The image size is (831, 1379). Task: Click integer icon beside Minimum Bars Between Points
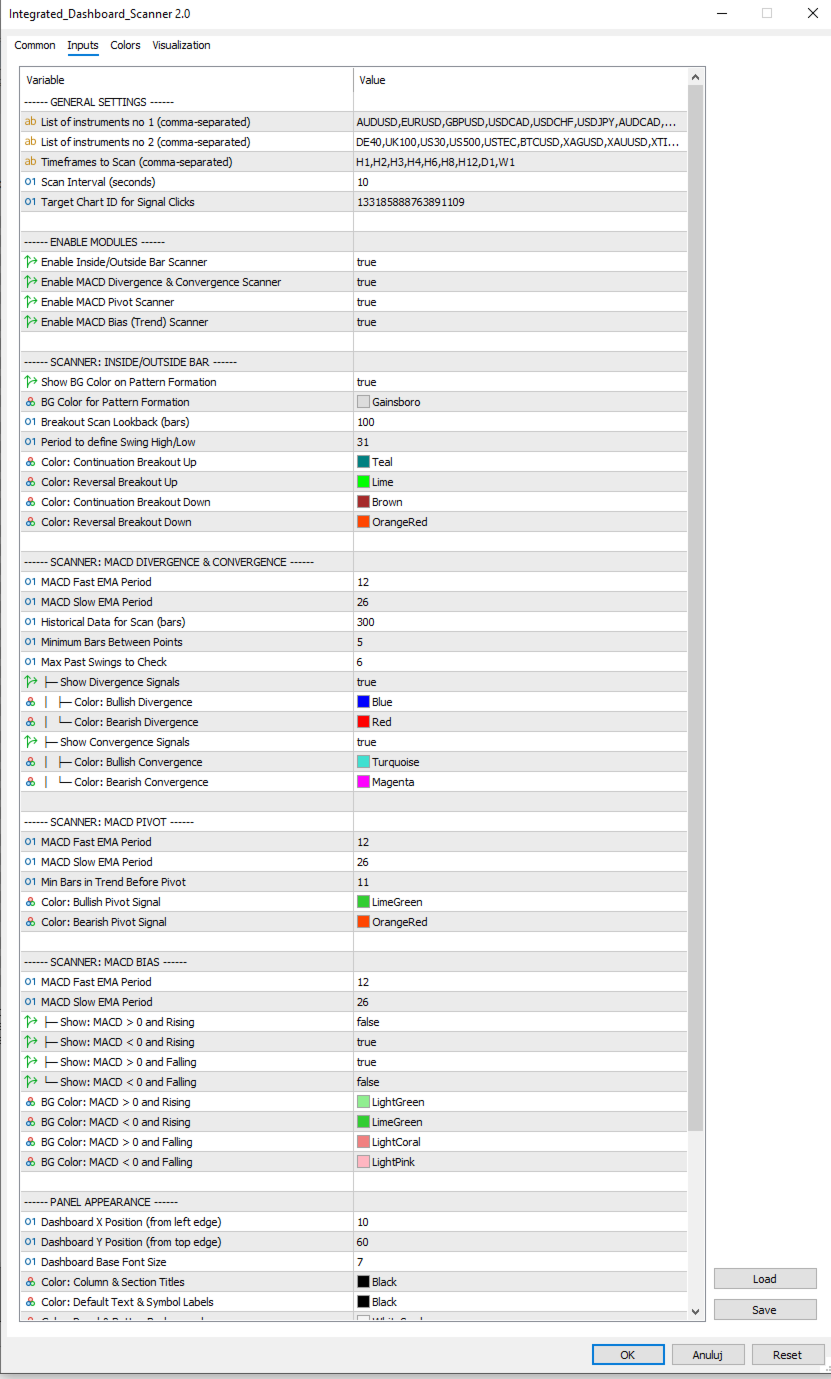(30, 642)
